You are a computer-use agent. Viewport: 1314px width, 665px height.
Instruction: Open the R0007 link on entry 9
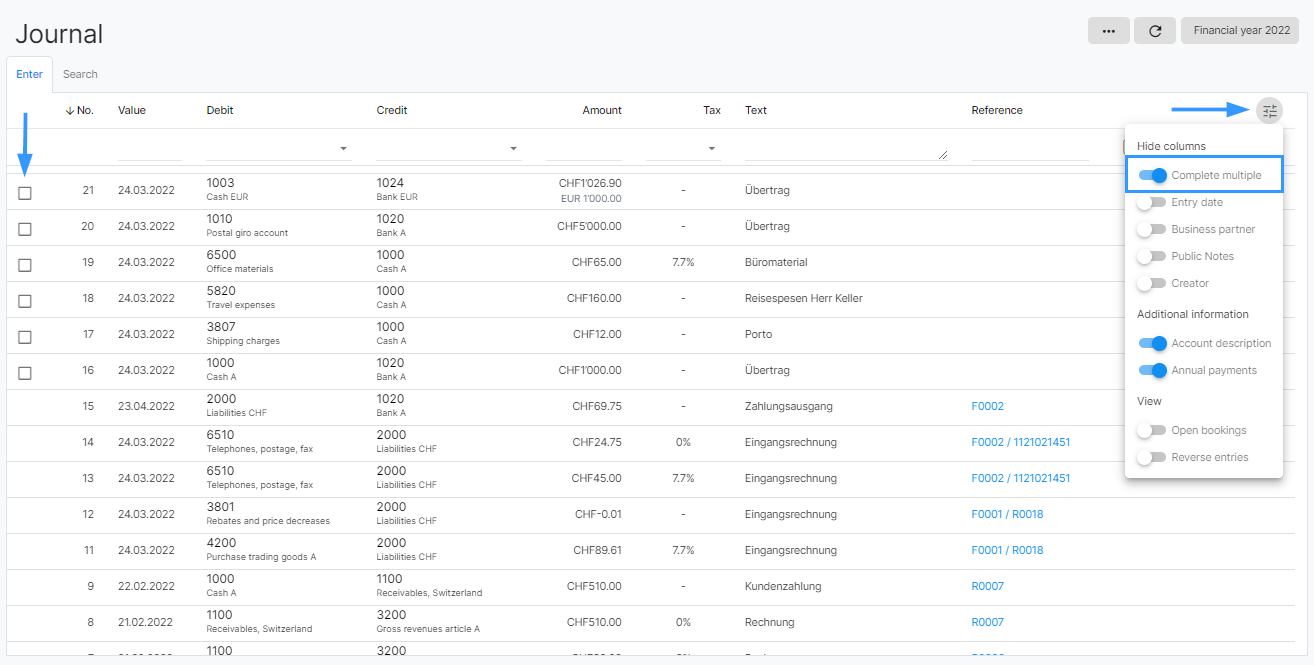987,586
